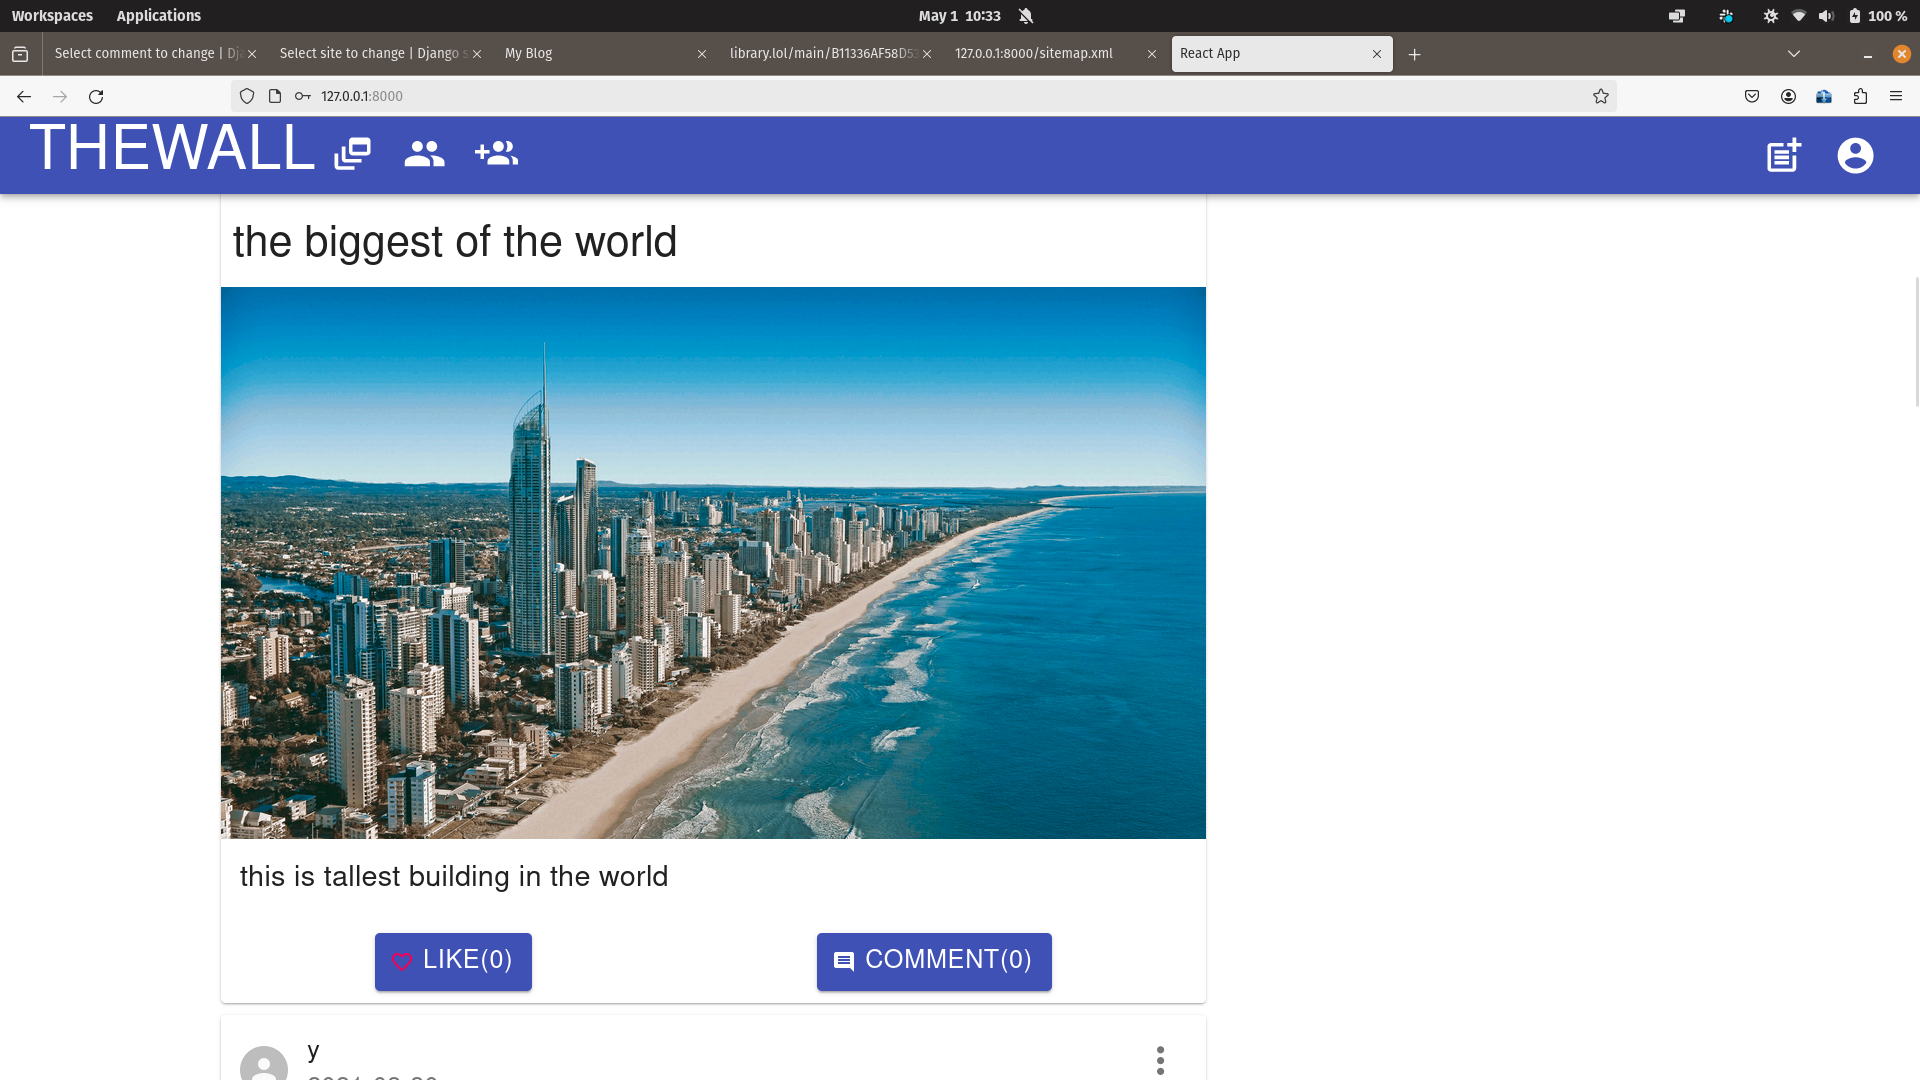Viewport: 1920px width, 1080px height.
Task: Click the username y on the next post
Action: pyautogui.click(x=313, y=1050)
